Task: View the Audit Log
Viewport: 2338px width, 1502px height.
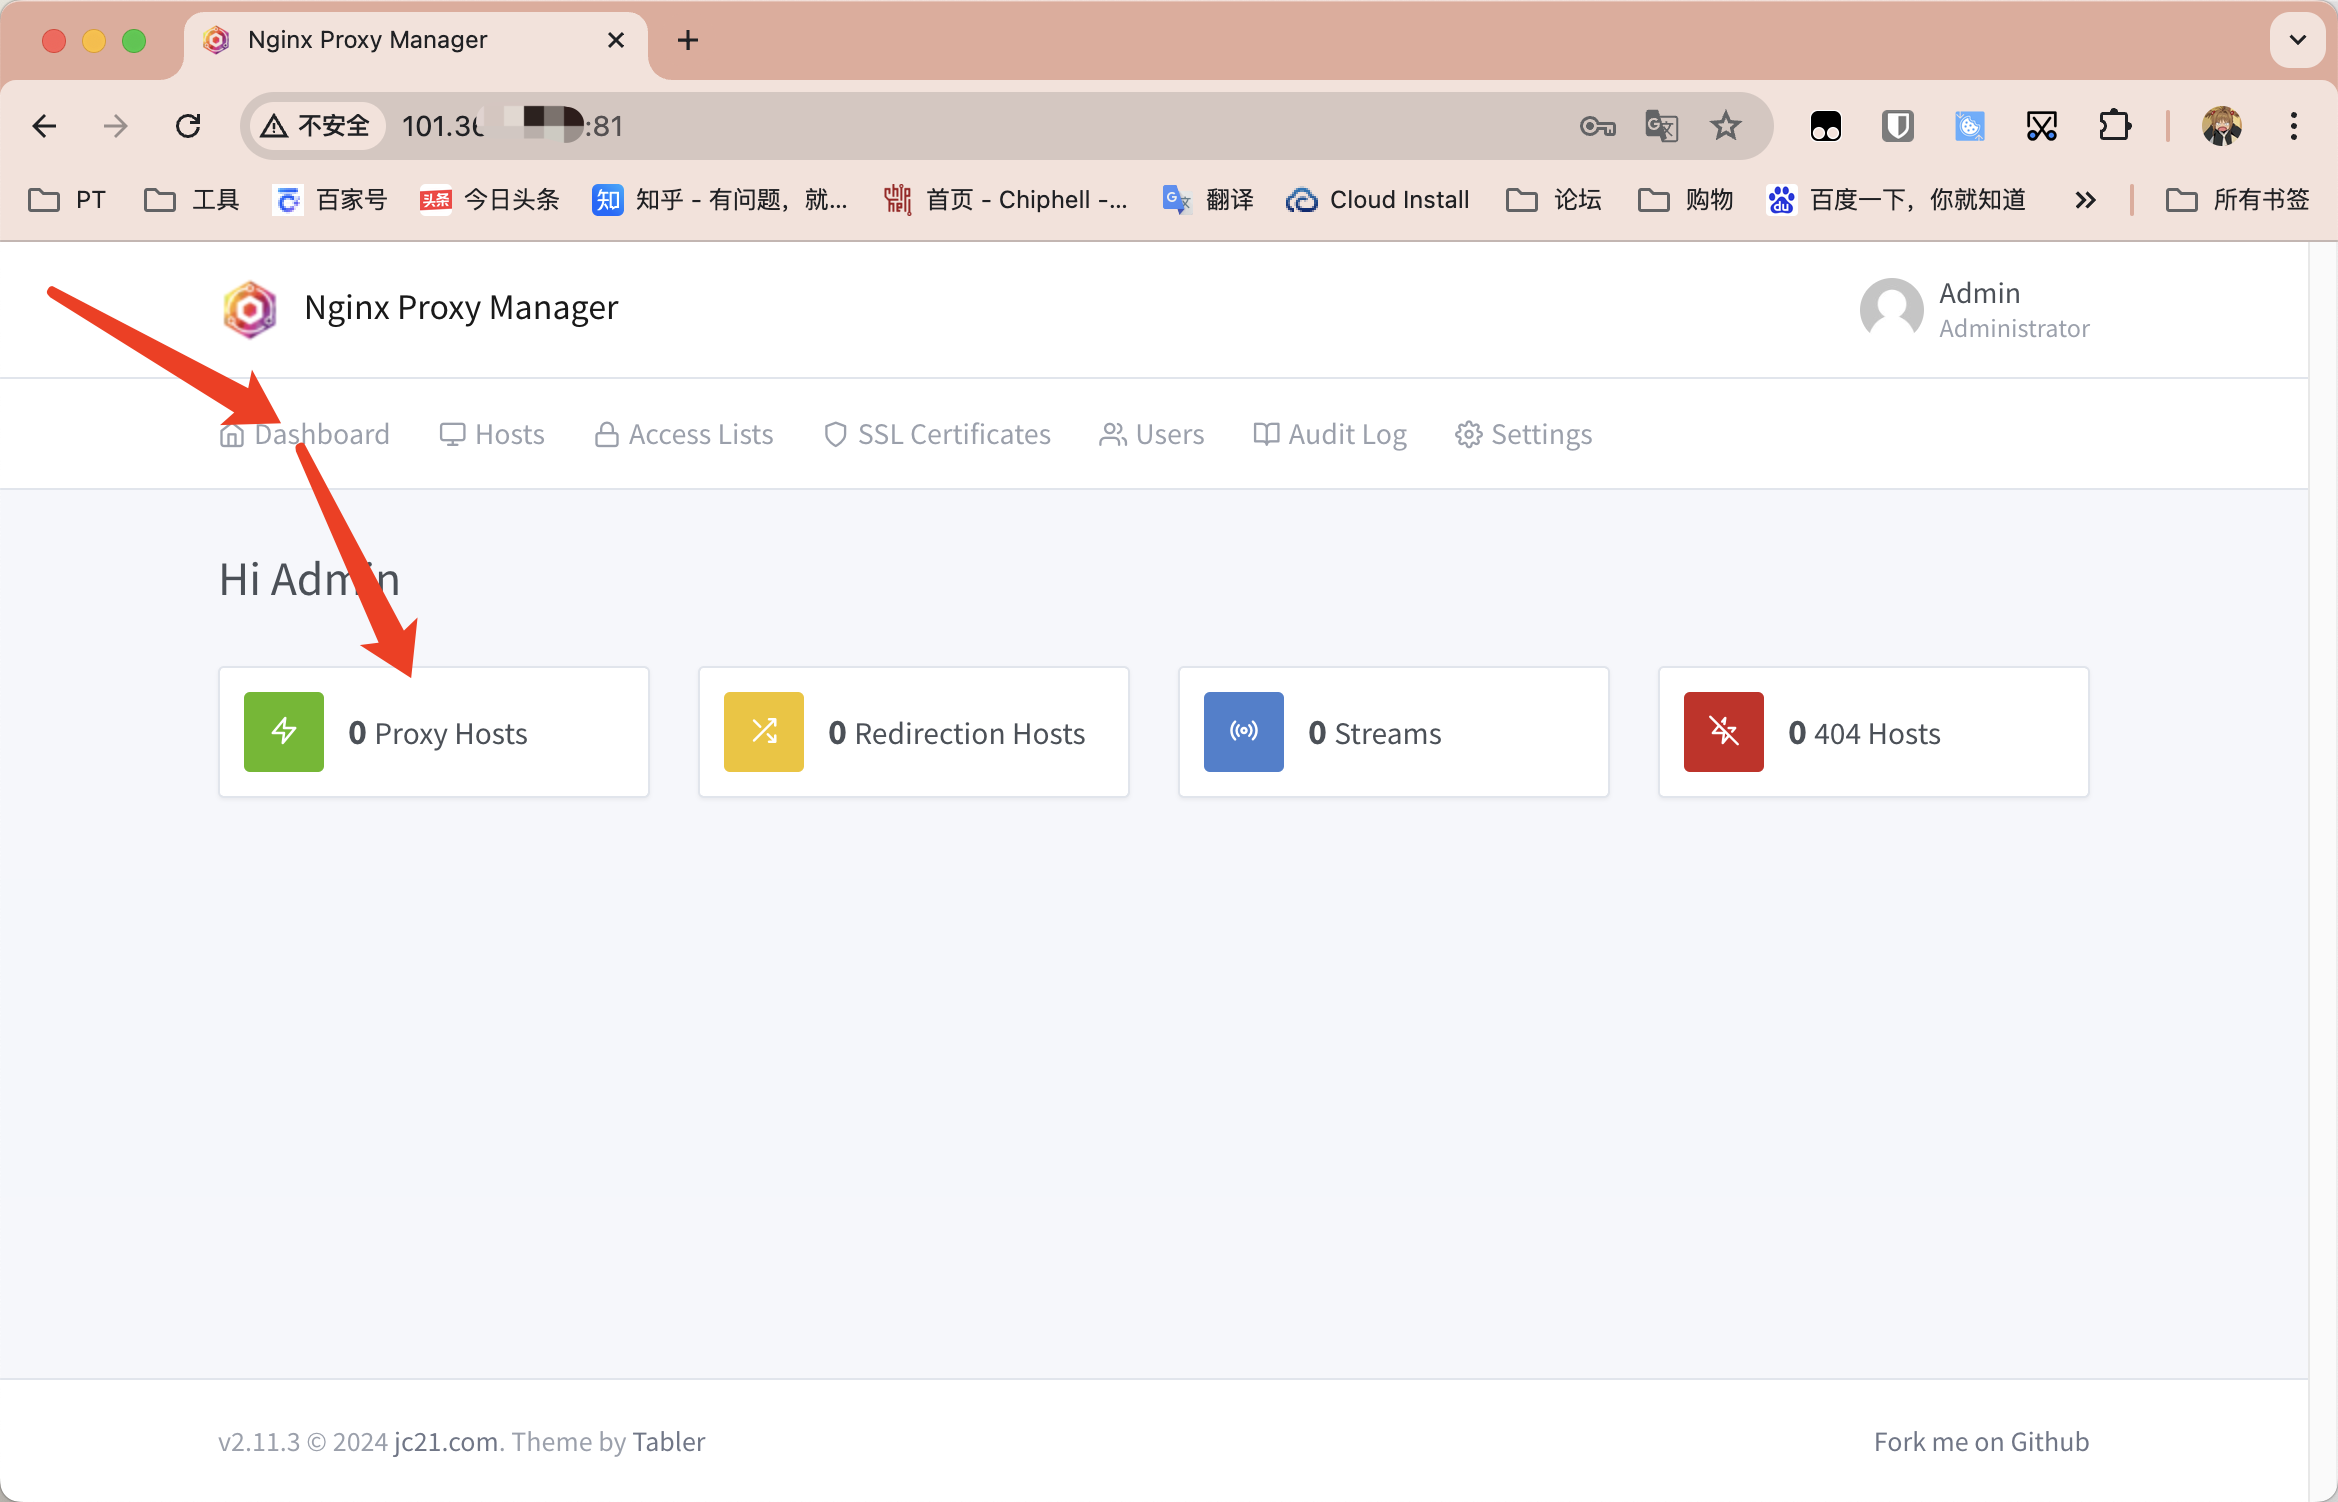Action: pyautogui.click(x=1330, y=434)
